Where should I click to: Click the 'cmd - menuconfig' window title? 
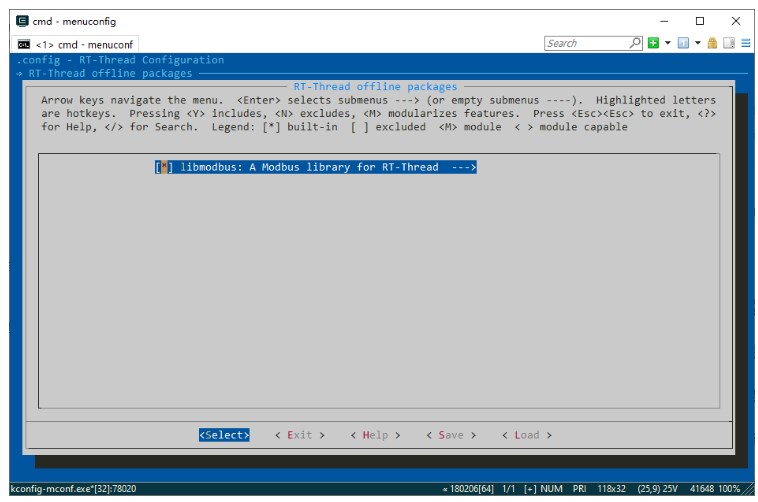point(74,21)
